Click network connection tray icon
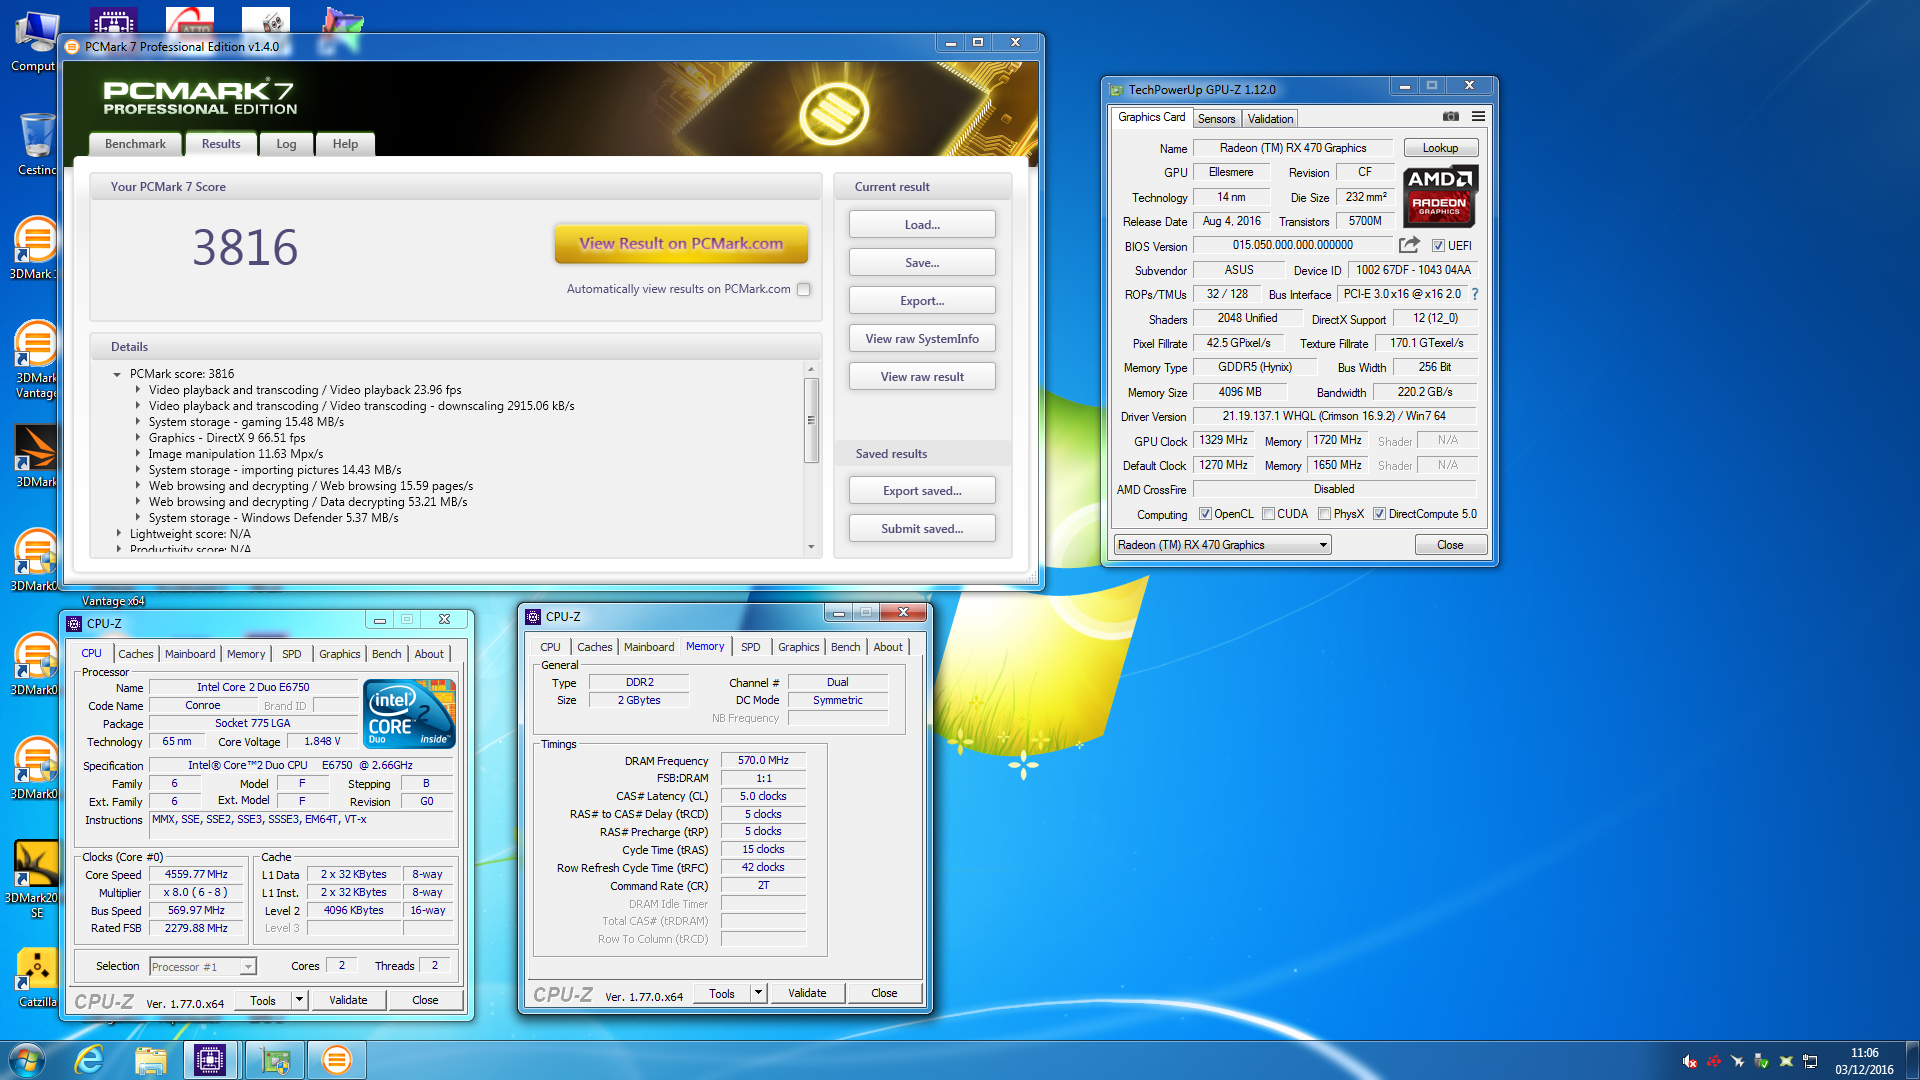 pyautogui.click(x=1810, y=1061)
